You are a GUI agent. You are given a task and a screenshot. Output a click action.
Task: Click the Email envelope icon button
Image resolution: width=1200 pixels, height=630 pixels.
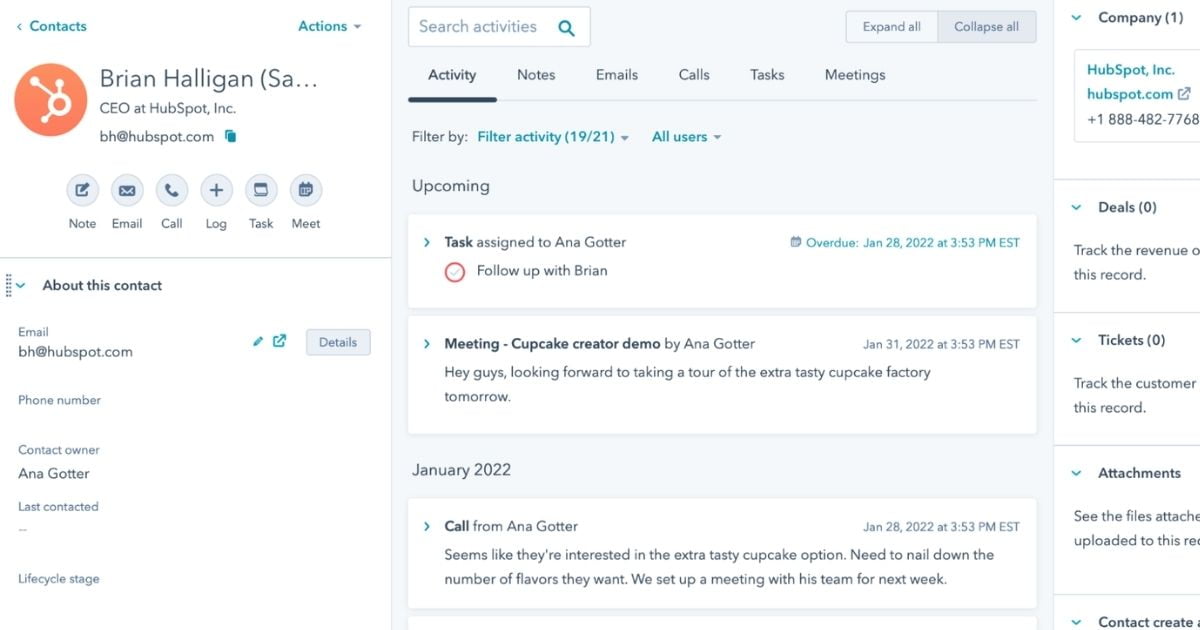tap(127, 190)
